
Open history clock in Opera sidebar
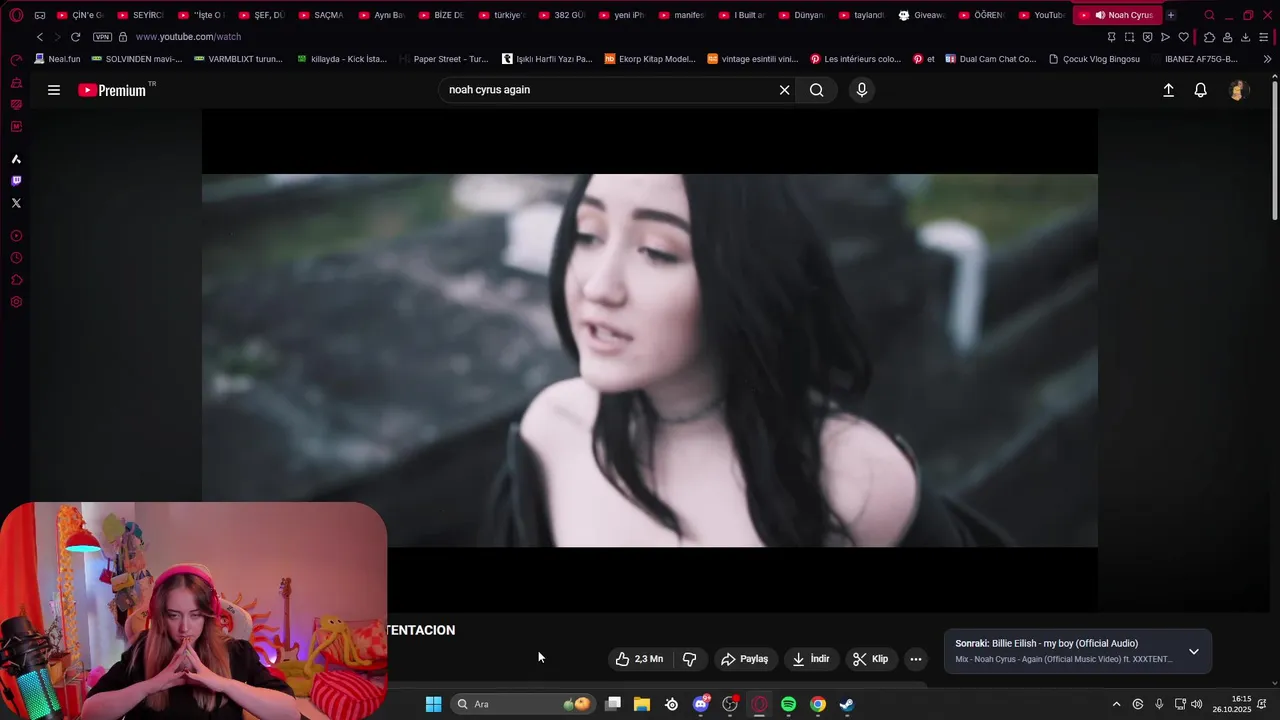click(16, 258)
